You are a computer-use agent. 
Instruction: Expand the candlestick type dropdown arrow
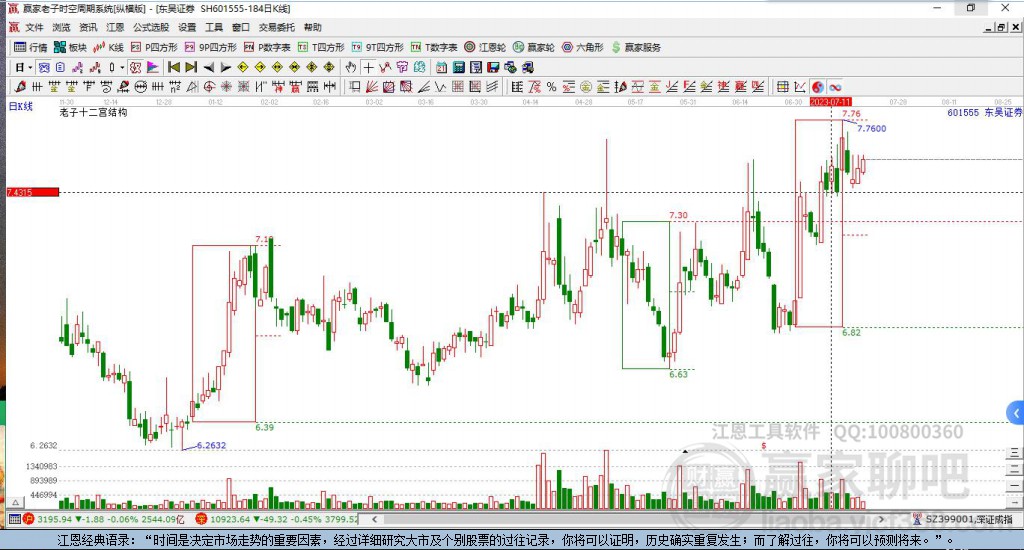point(122,67)
